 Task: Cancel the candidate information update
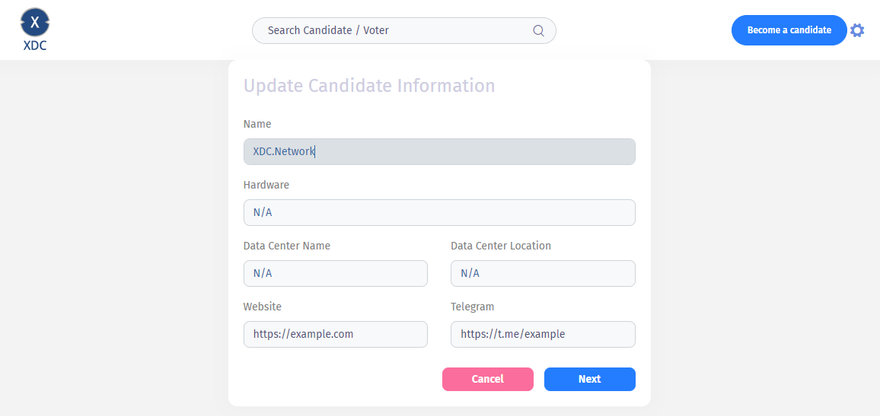pos(487,379)
